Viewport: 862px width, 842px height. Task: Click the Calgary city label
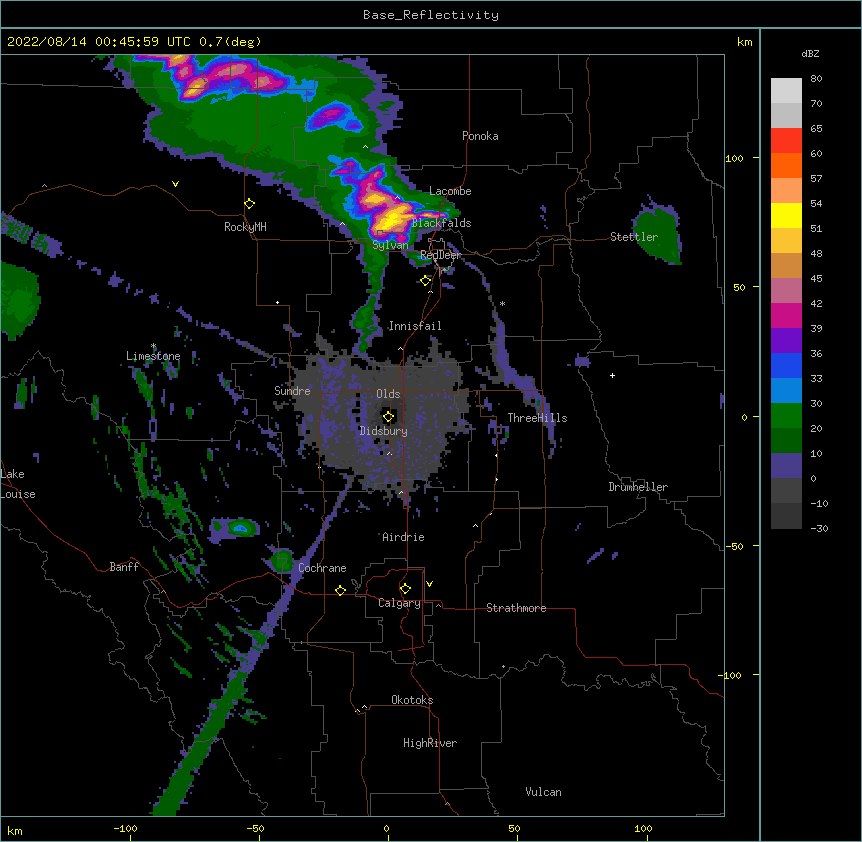point(399,603)
